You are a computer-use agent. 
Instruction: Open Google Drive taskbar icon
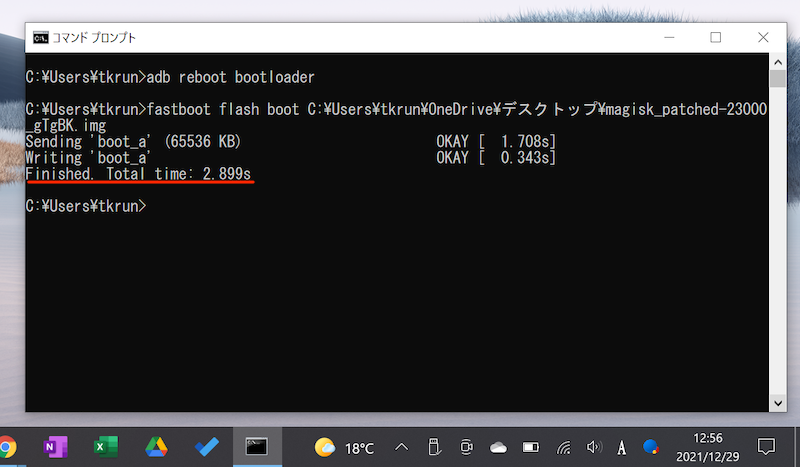tap(155, 446)
